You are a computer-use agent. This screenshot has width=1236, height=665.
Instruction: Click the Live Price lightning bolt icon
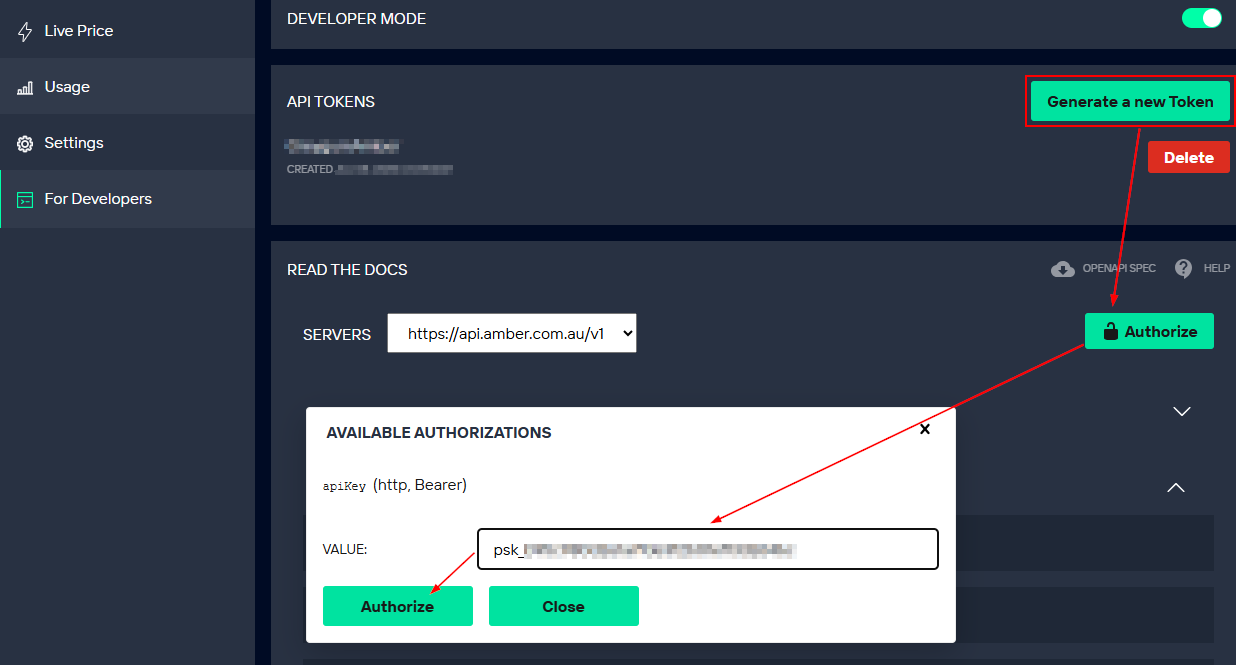coord(25,31)
